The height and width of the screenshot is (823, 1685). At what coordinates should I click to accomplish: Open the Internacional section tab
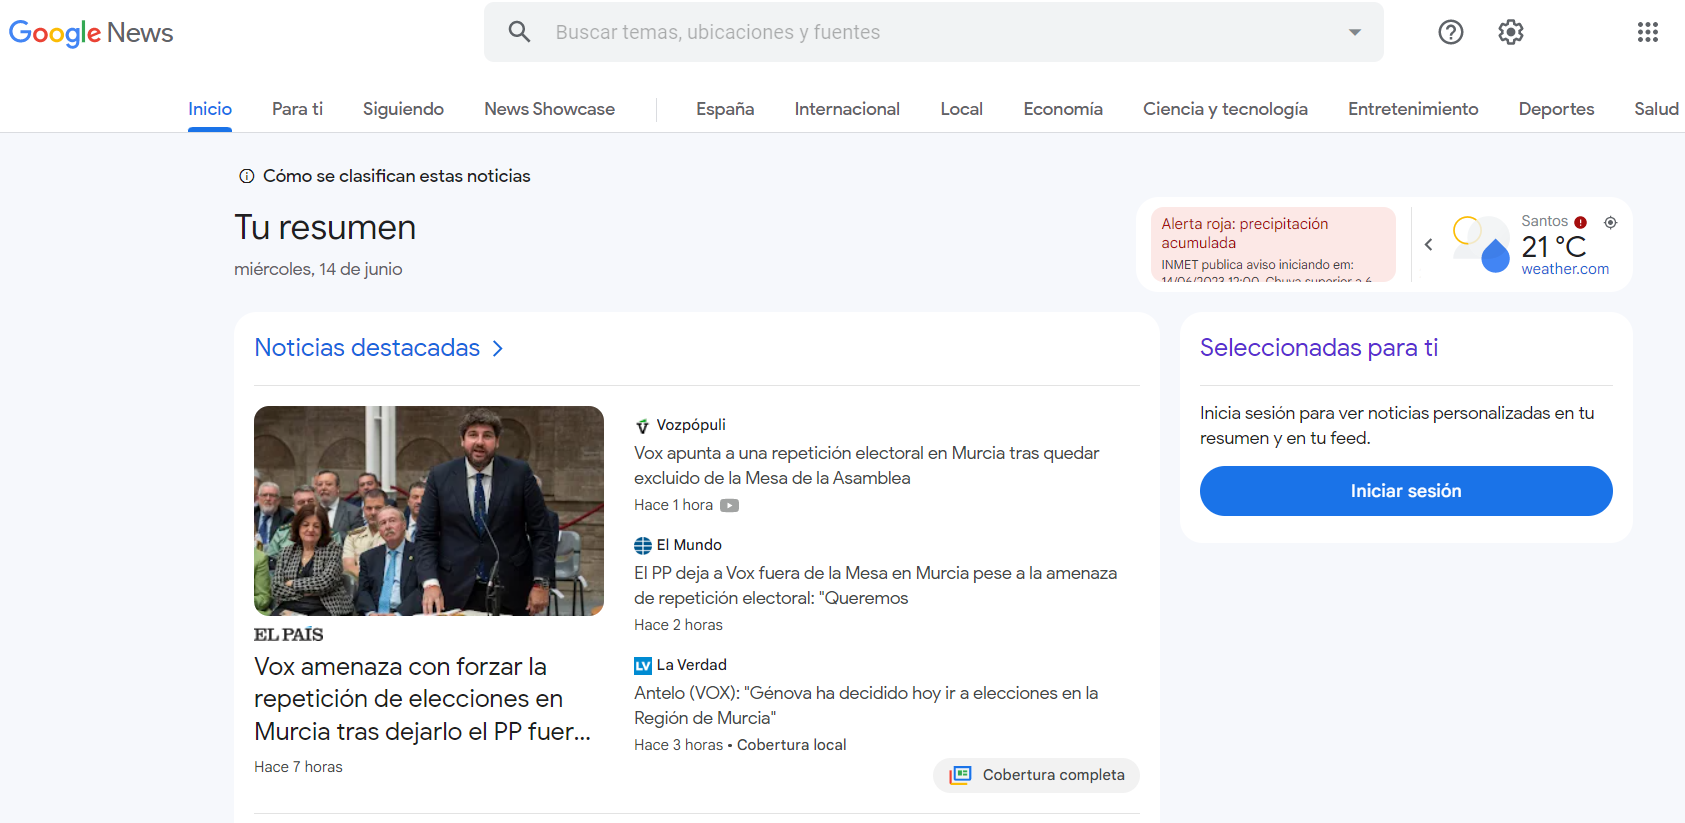[847, 109]
